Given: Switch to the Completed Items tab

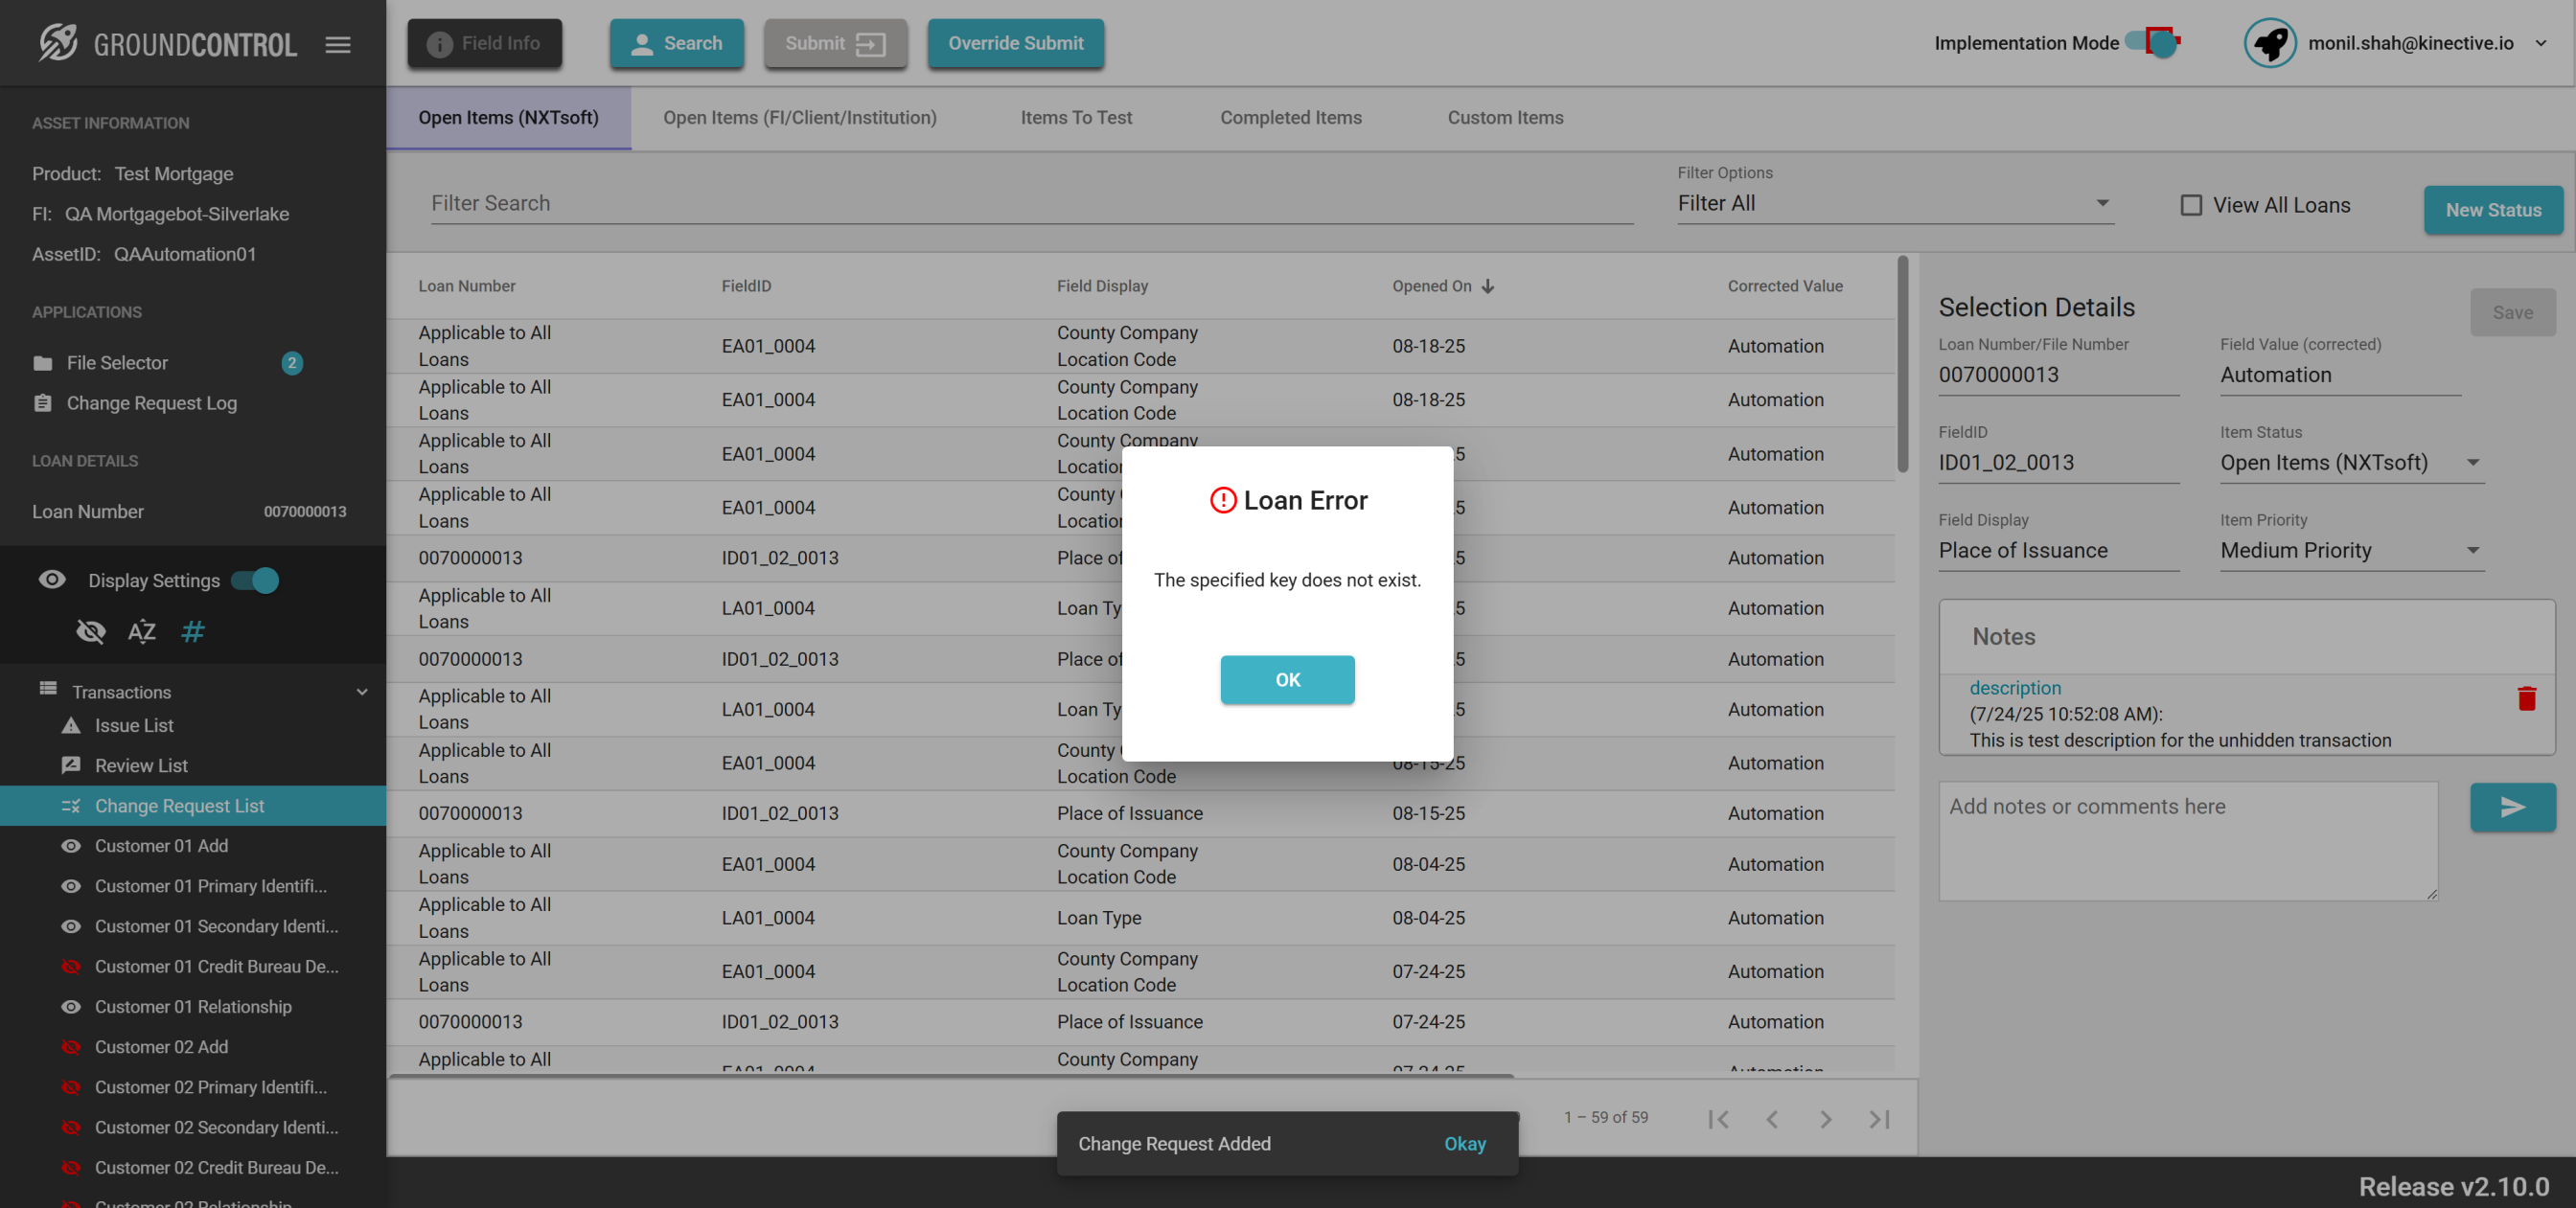Looking at the screenshot, I should click(1290, 118).
